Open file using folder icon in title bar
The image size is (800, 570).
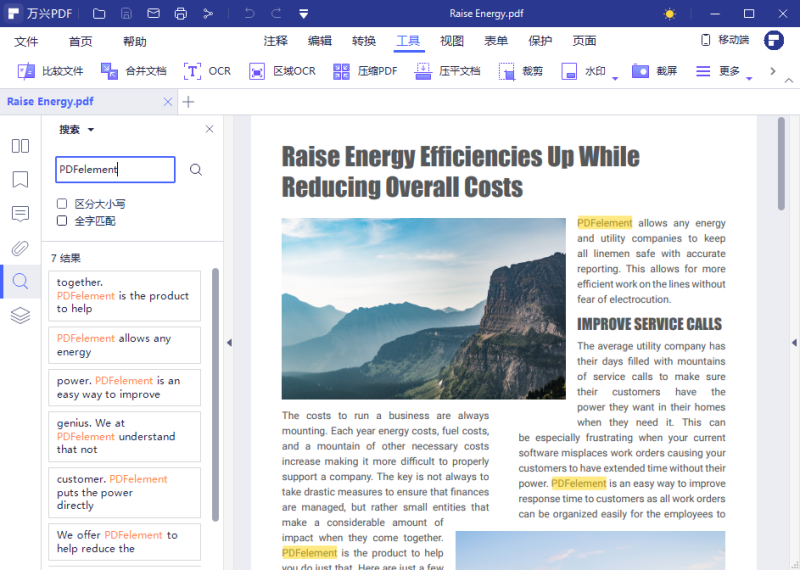[x=99, y=14]
